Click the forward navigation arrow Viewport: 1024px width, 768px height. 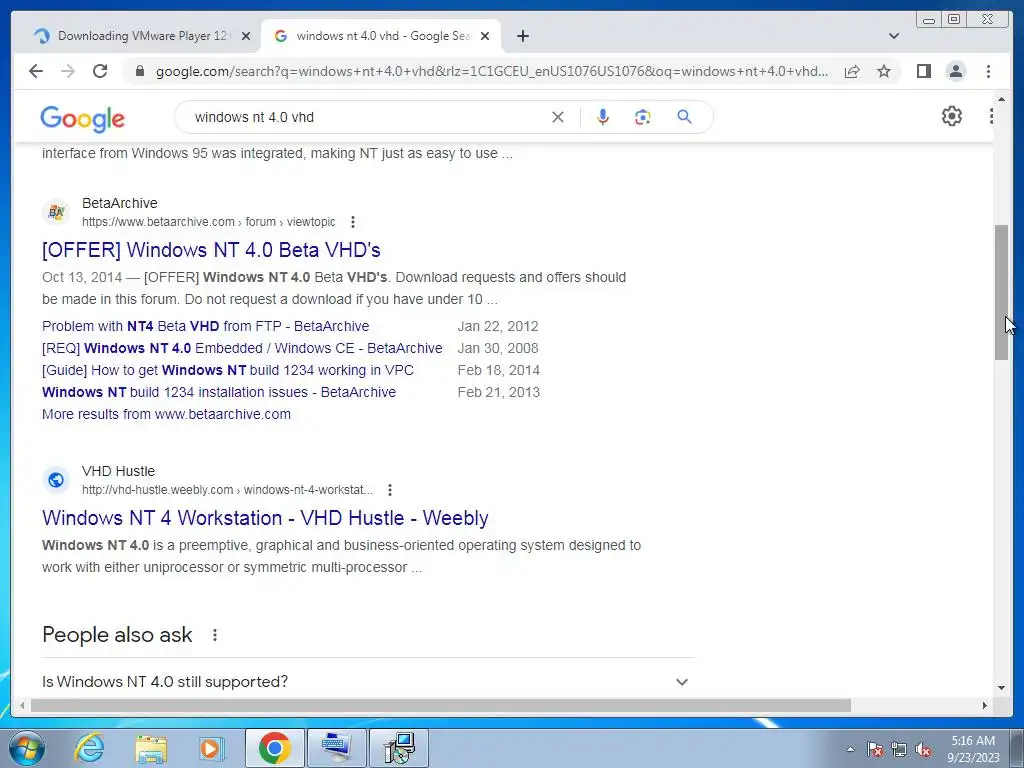tap(68, 71)
